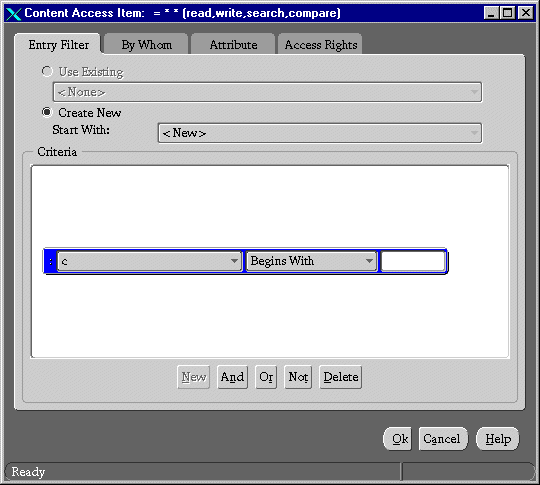Open Help for this dialog
Image resolution: width=540 pixels, height=485 pixels.
click(498, 439)
